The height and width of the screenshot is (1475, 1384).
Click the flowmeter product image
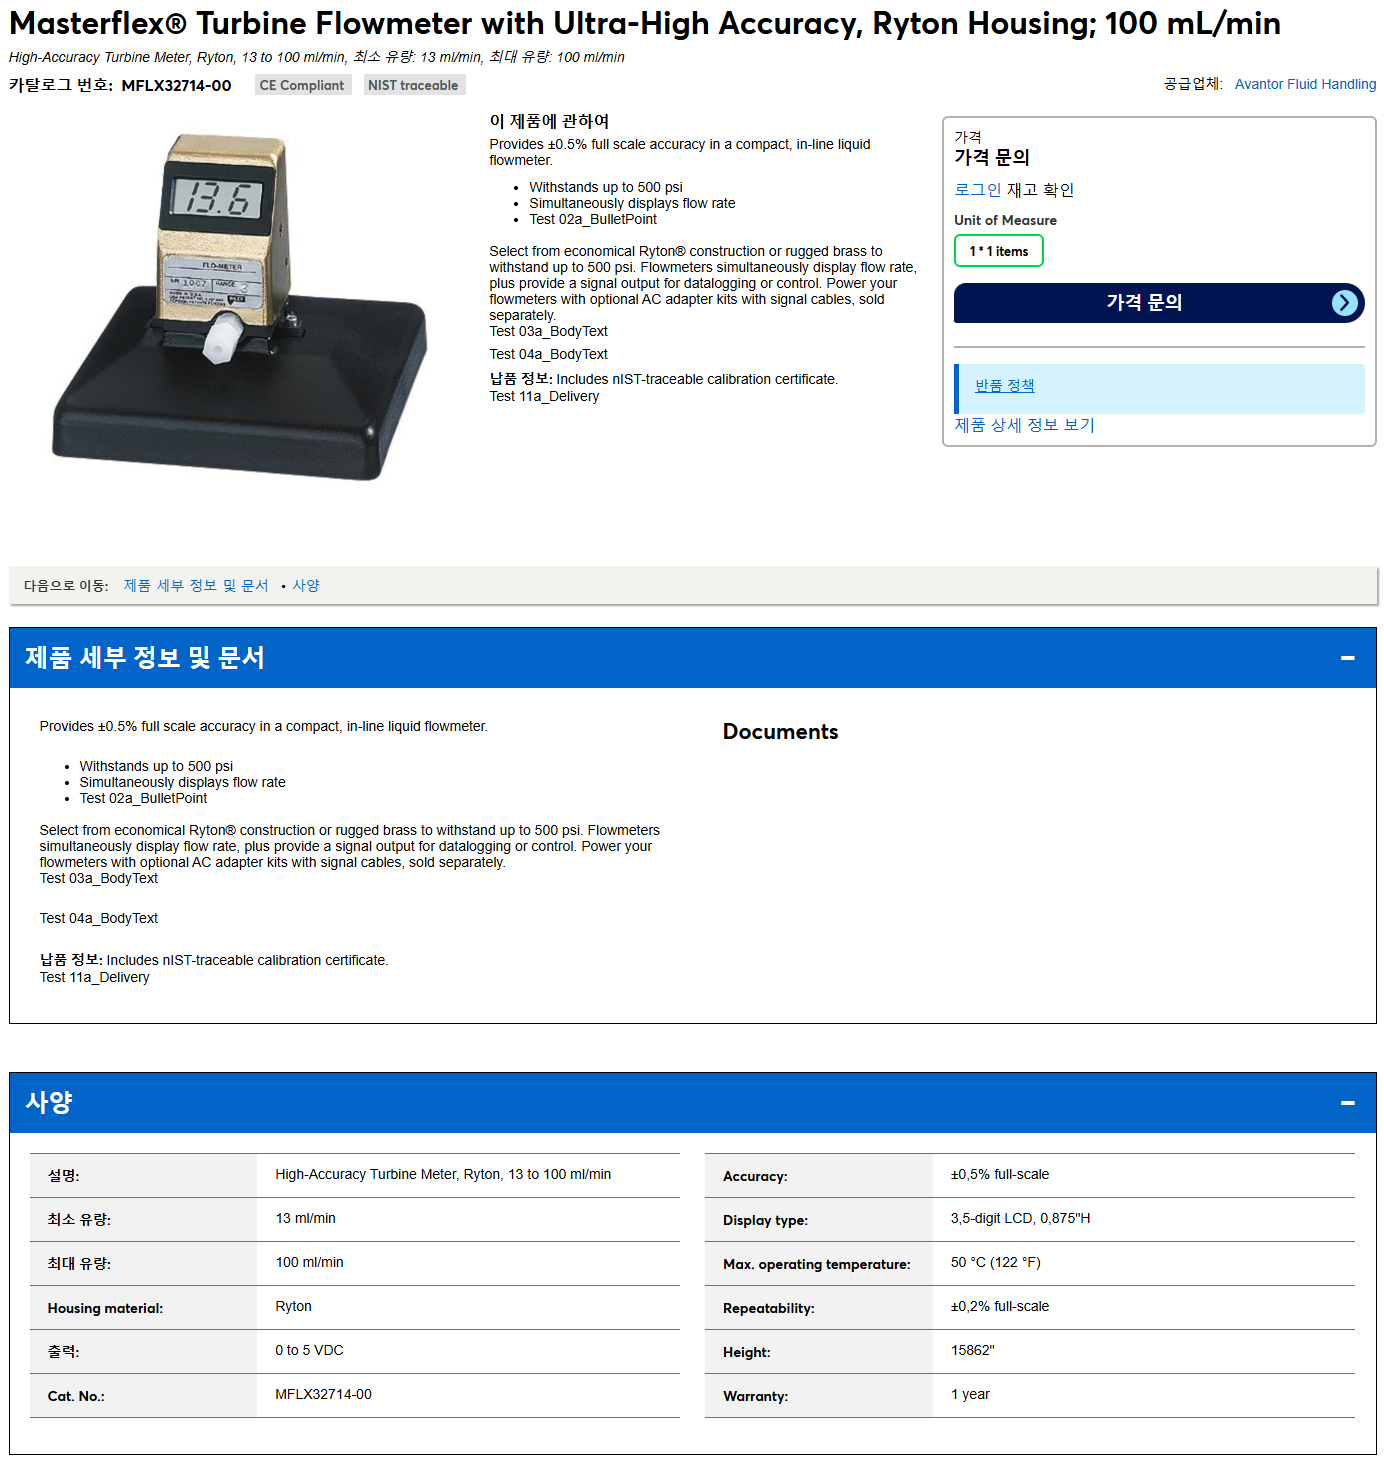click(240, 306)
